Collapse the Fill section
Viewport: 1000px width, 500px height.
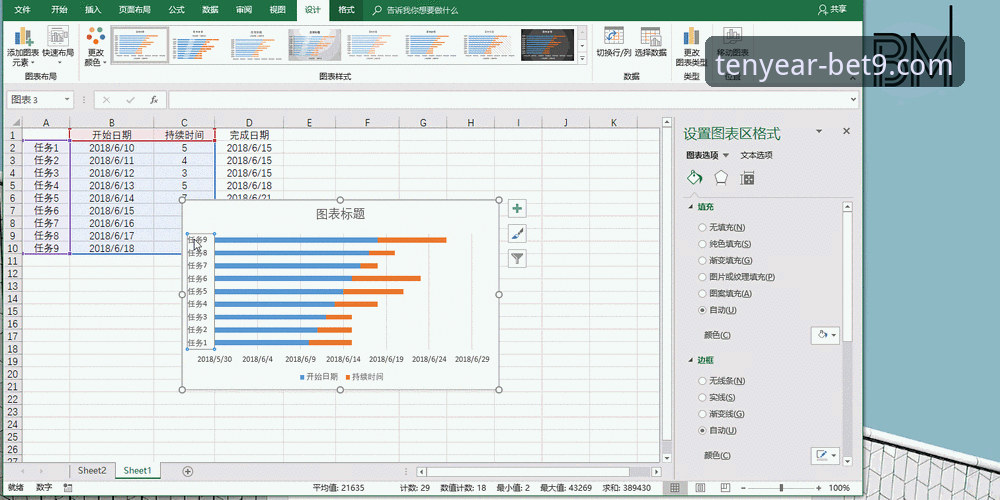point(690,207)
